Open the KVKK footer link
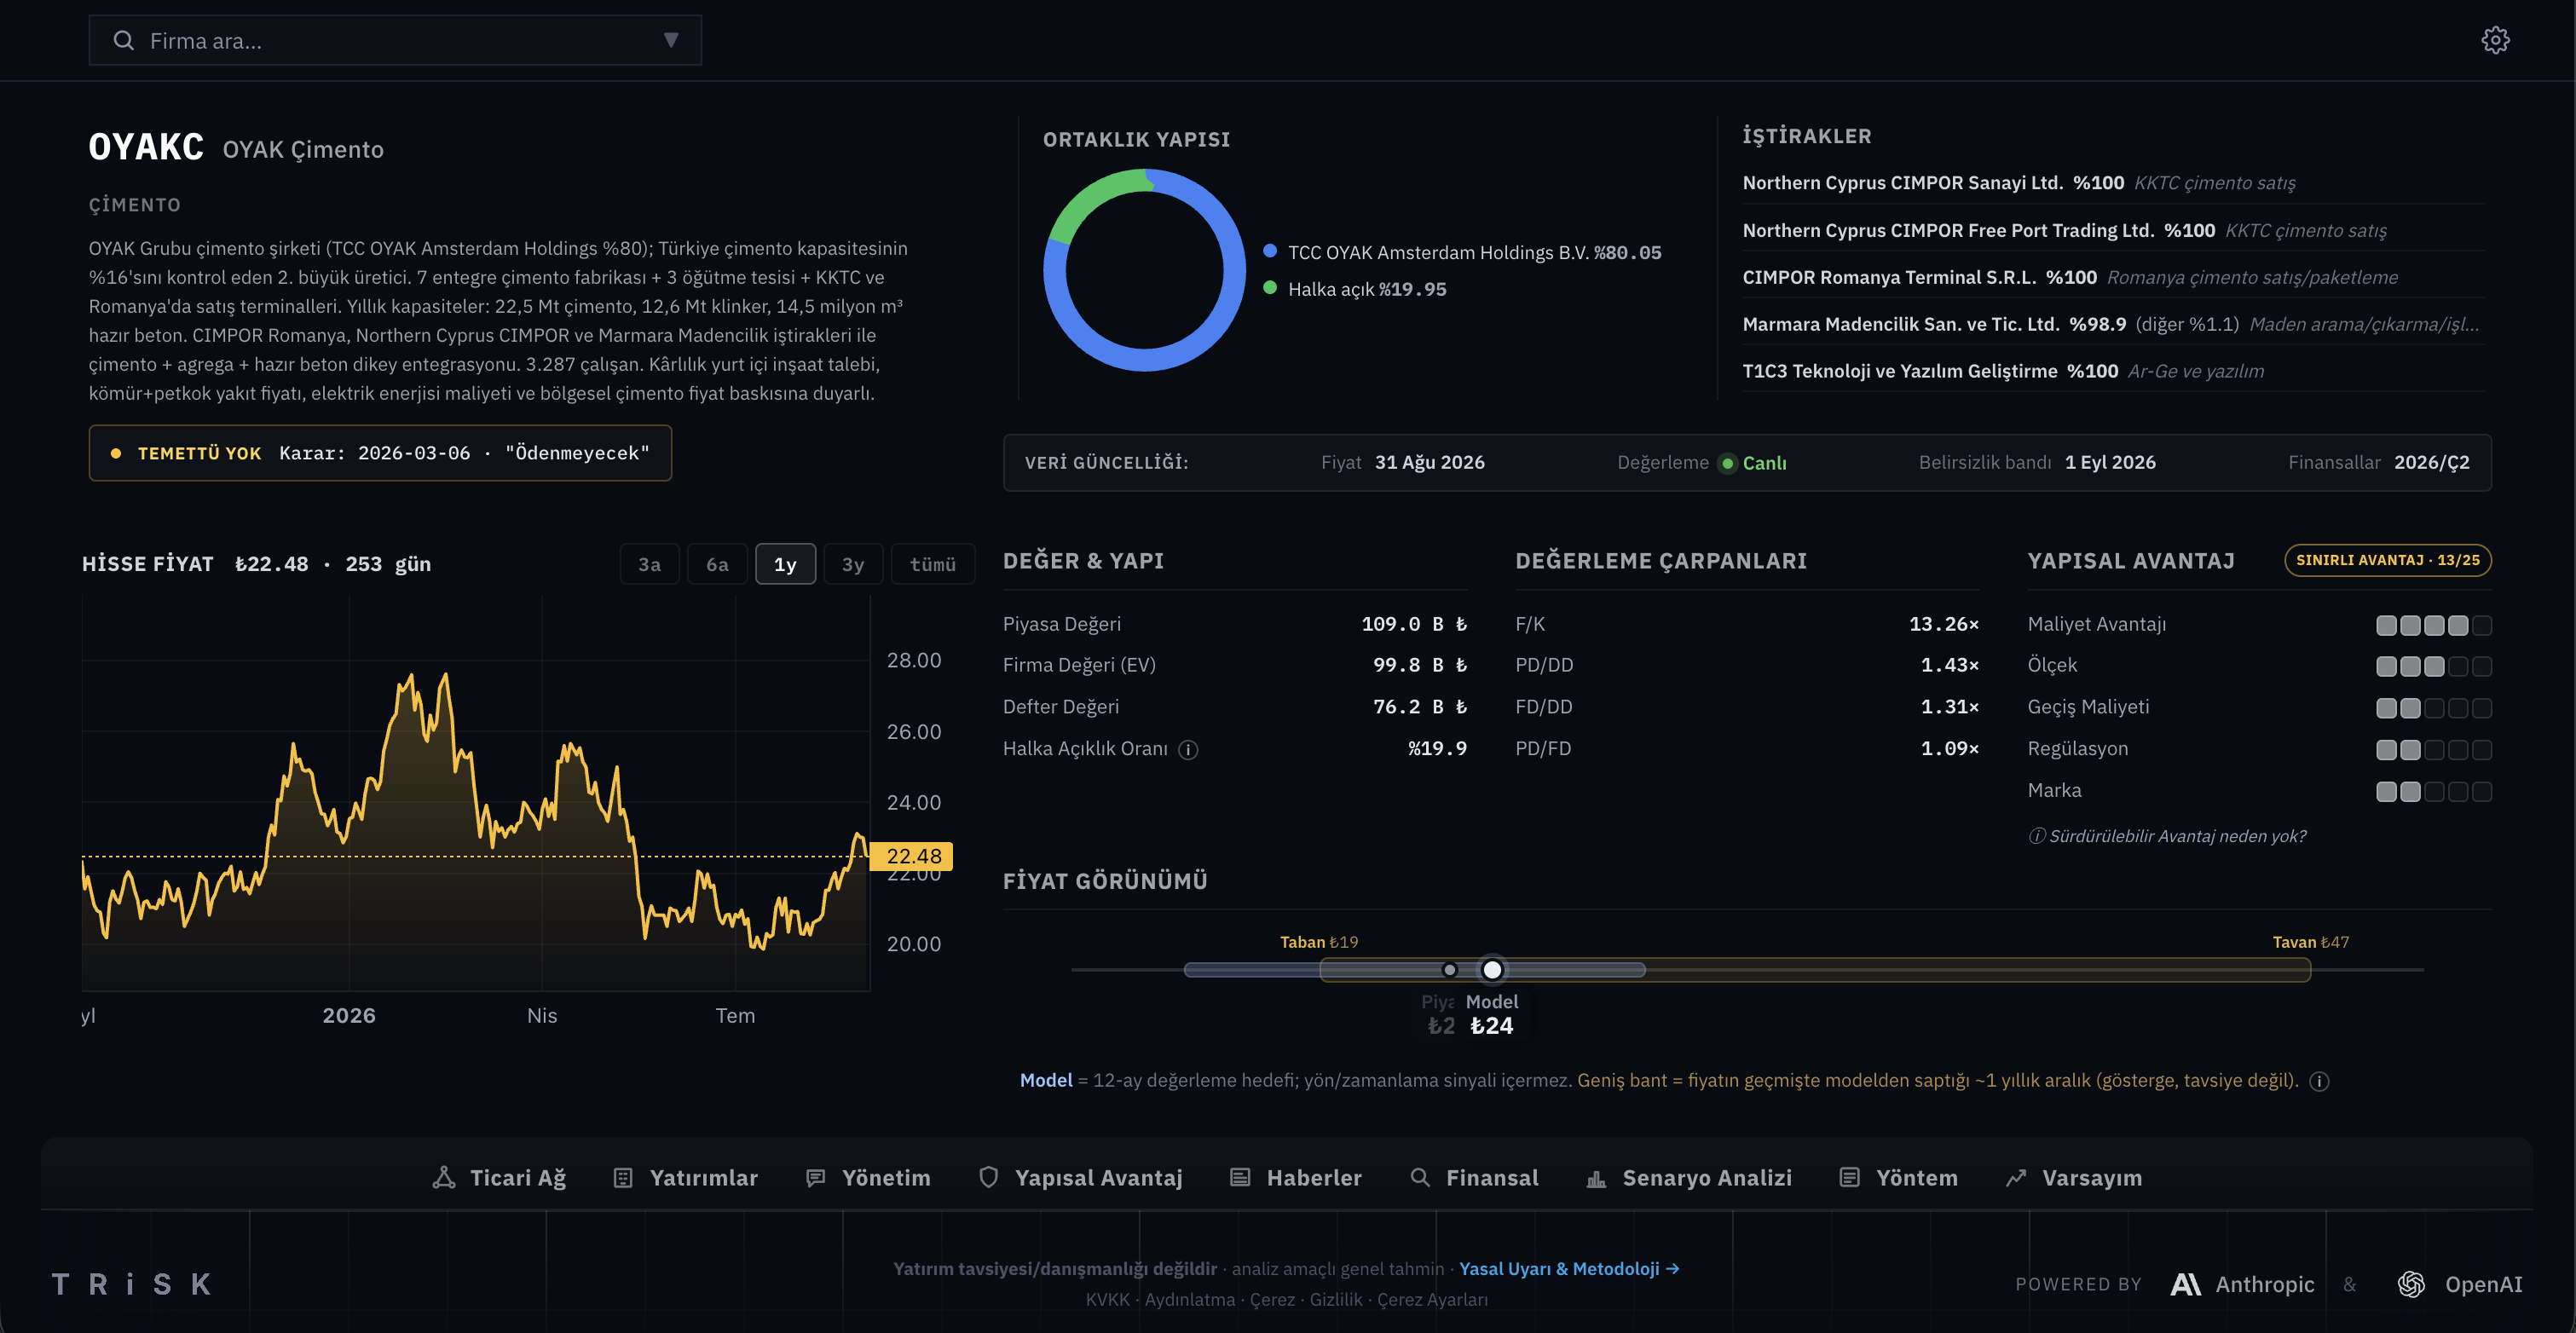This screenshot has width=2576, height=1333. (1107, 1299)
